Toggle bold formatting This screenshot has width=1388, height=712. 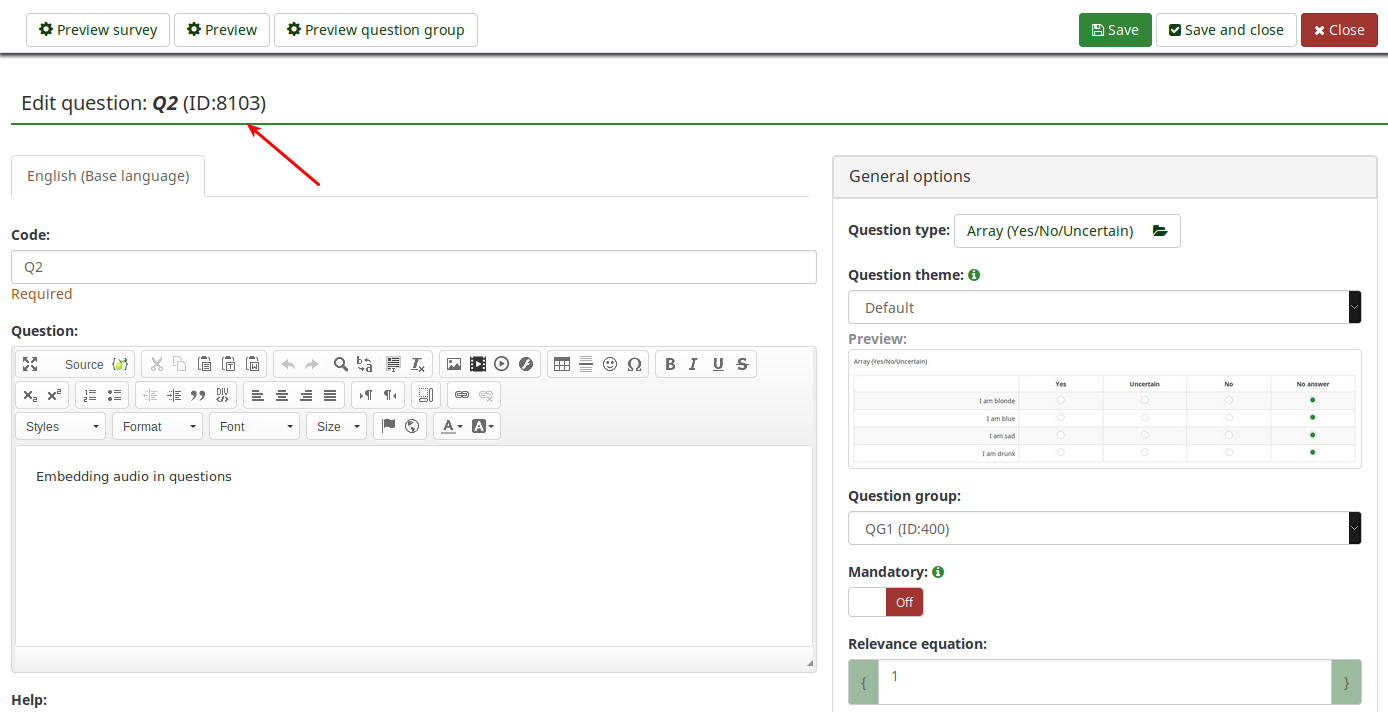tap(670, 365)
